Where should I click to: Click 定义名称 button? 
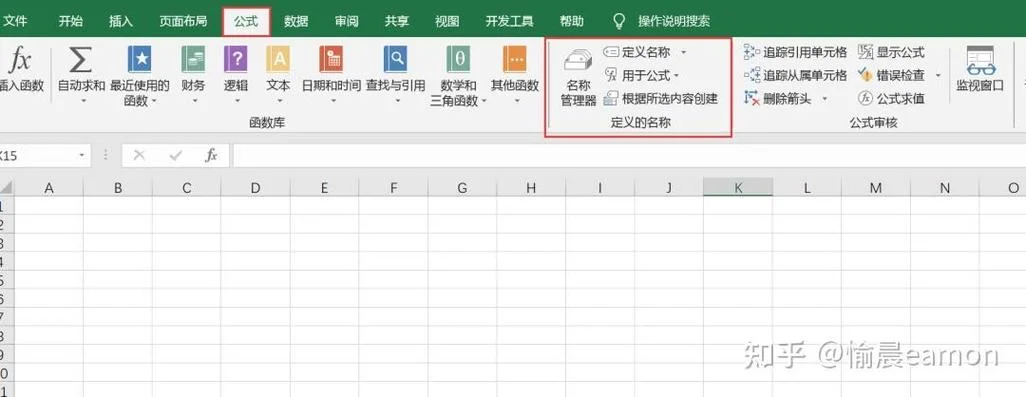click(638, 52)
